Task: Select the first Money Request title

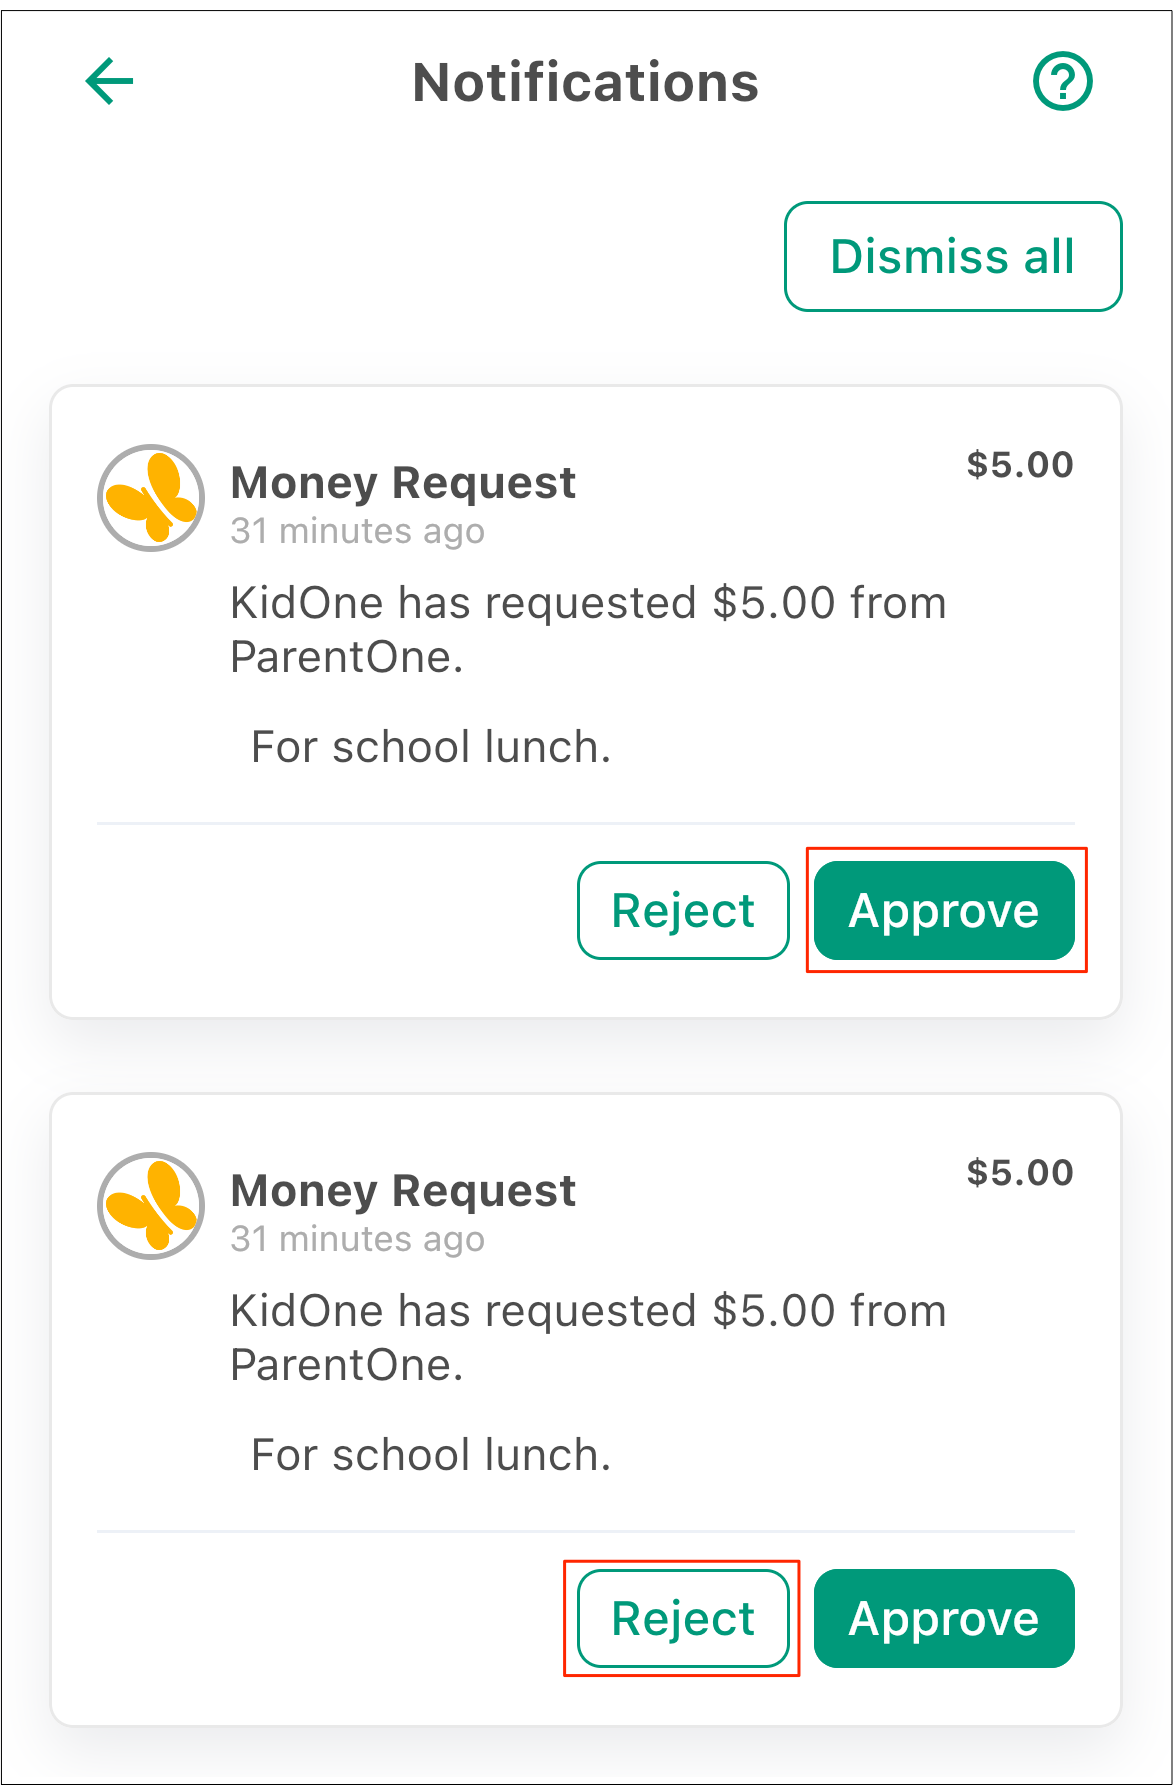Action: [403, 483]
